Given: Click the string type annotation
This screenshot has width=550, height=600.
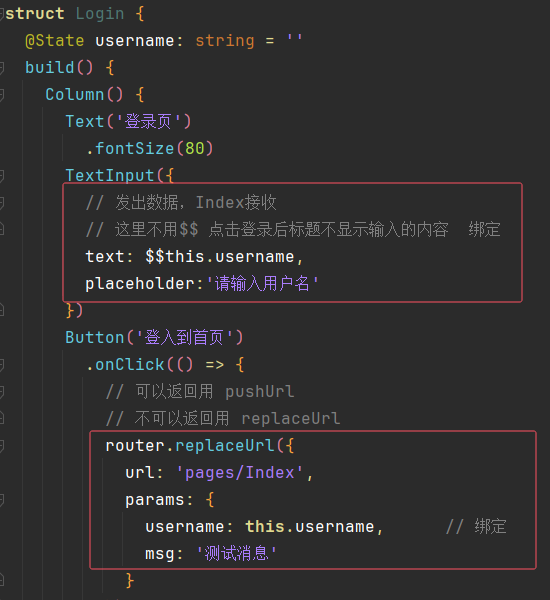Looking at the screenshot, I should tap(225, 41).
